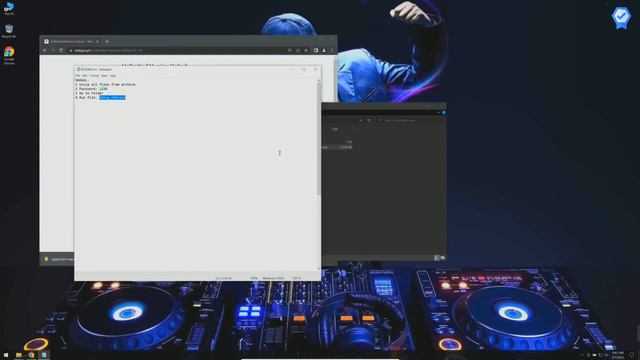Click the blue help icon in the Explorer window
This screenshot has width=640, height=360.
444,113
